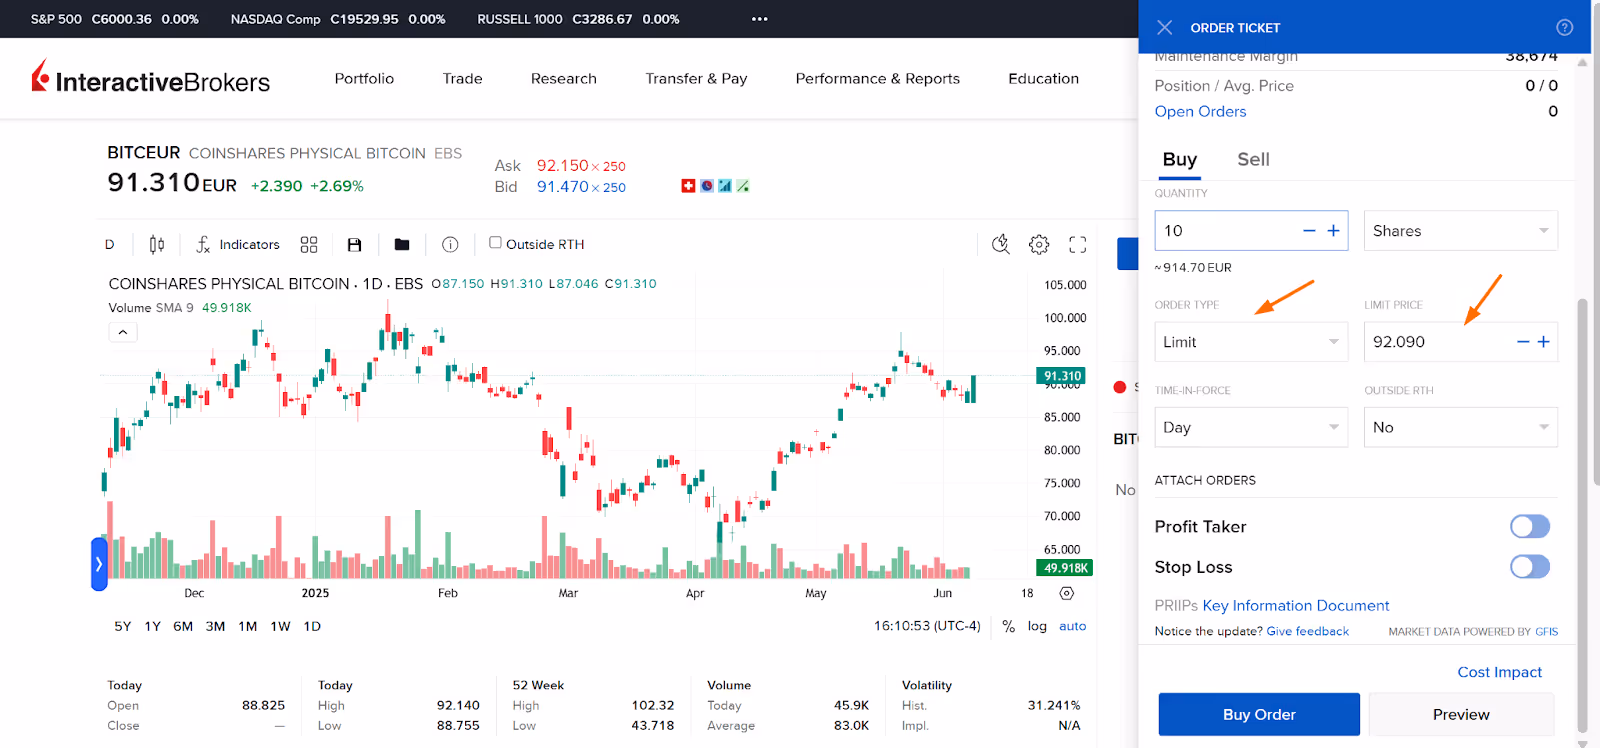The image size is (1600, 748).
Task: Open chart settings gear icon
Action: (x=1039, y=244)
